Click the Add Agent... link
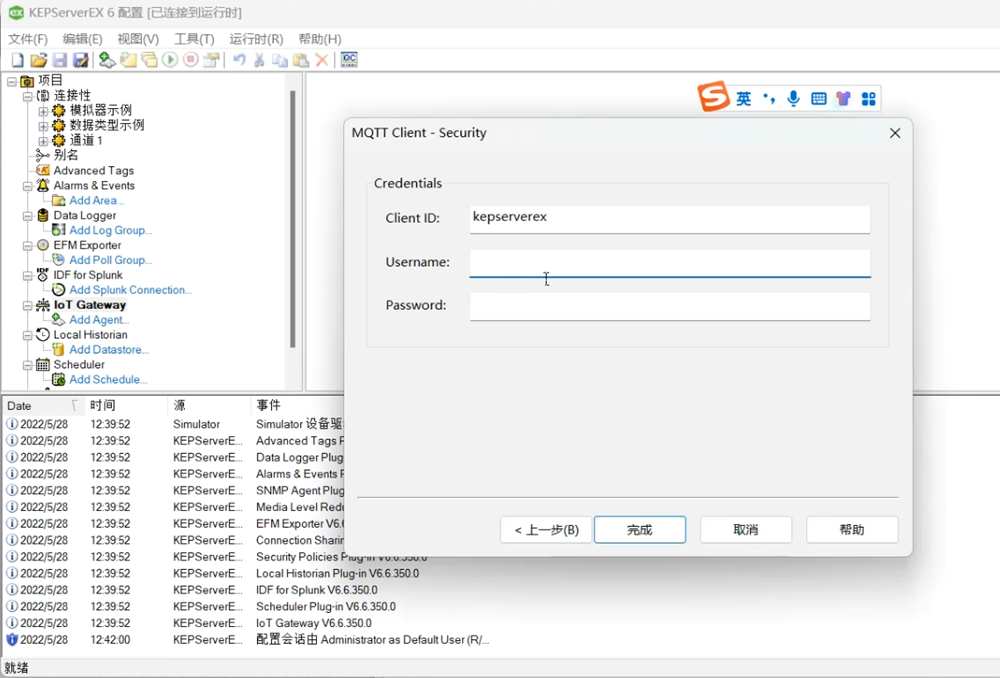Image resolution: width=1000 pixels, height=678 pixels. click(99, 320)
